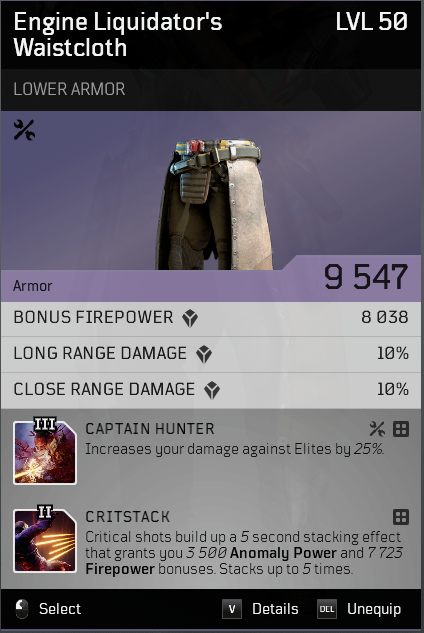Click the Unequip label

[374, 609]
